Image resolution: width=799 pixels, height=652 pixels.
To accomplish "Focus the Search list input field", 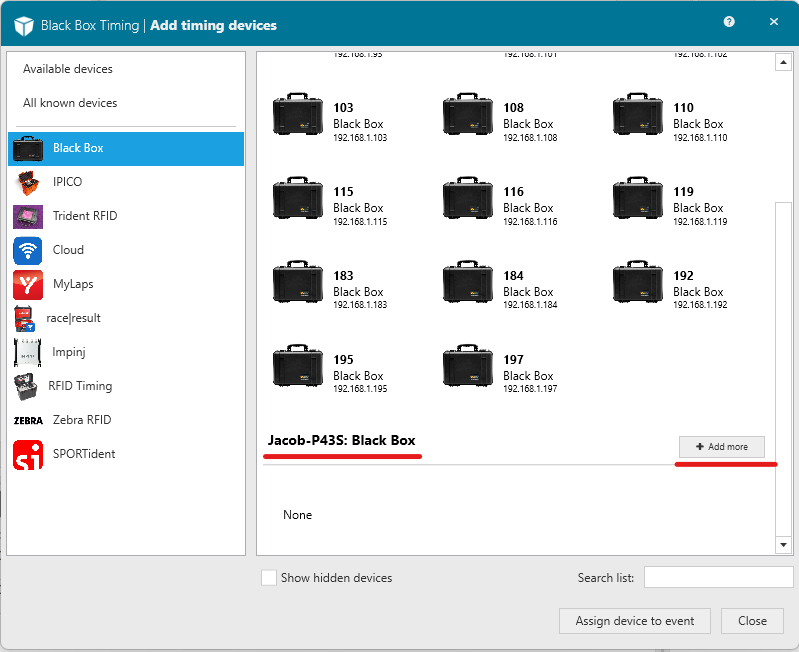I will [x=718, y=577].
